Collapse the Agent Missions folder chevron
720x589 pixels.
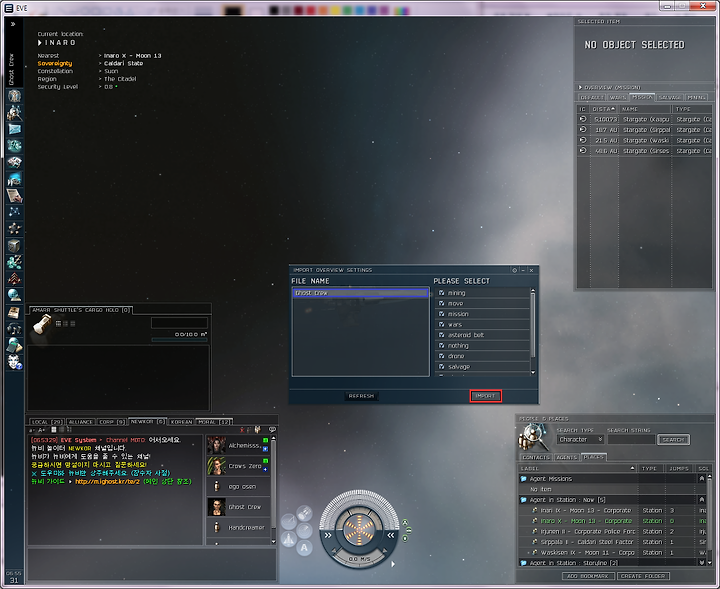click(x=701, y=478)
